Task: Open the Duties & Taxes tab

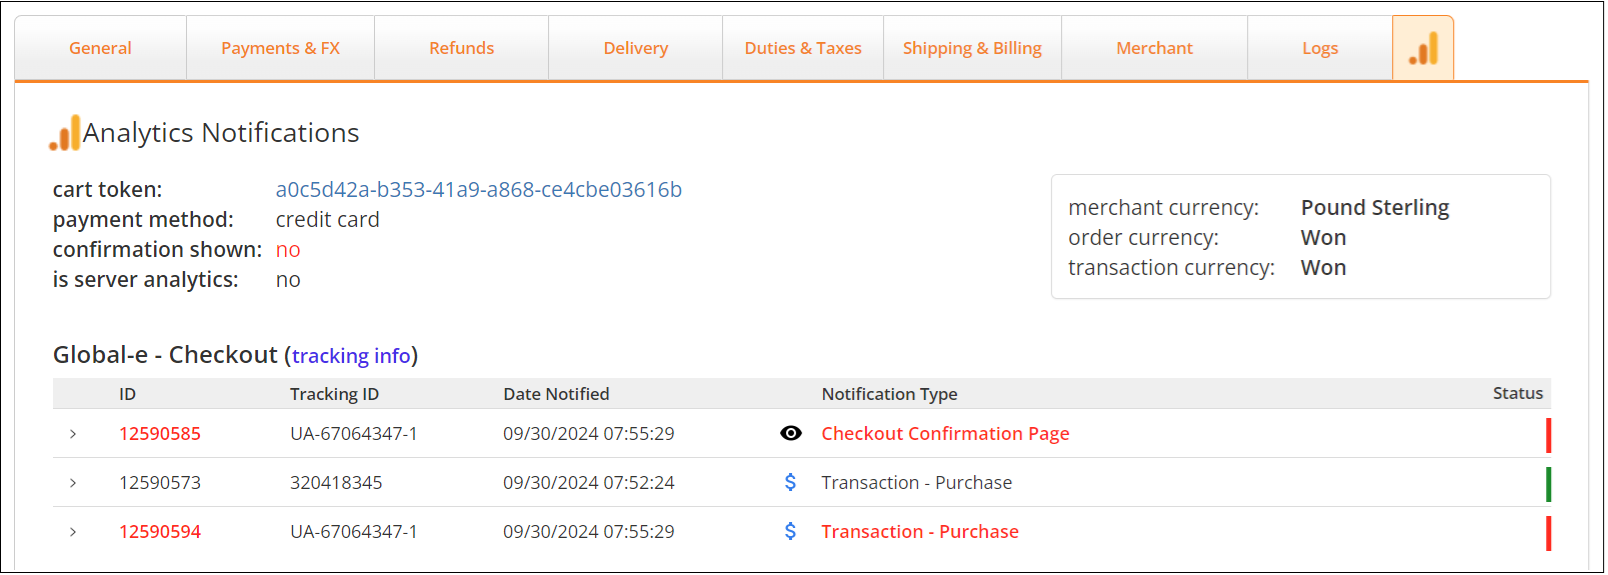Action: pyautogui.click(x=803, y=48)
